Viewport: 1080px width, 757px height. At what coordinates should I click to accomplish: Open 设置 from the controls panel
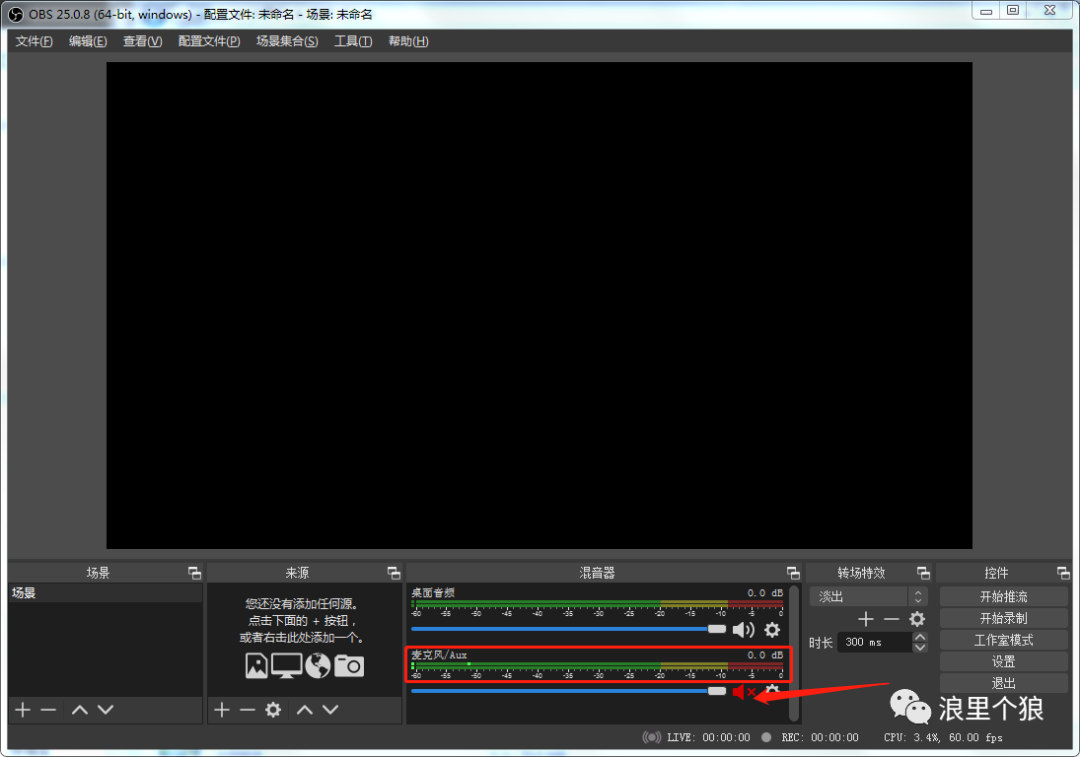pyautogui.click(x=1004, y=662)
